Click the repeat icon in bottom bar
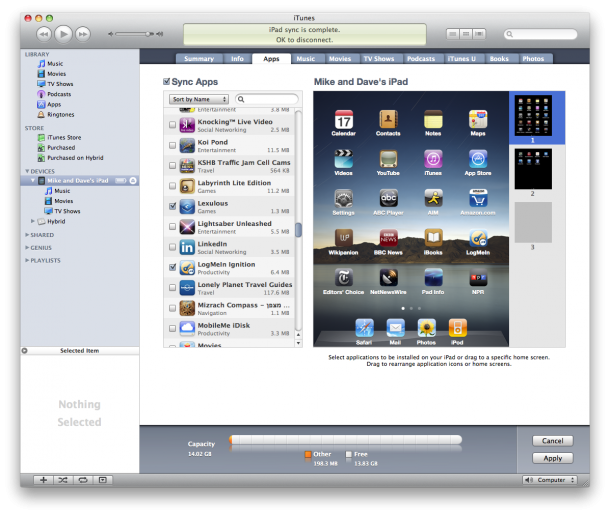The image size is (610, 515). coord(83,480)
